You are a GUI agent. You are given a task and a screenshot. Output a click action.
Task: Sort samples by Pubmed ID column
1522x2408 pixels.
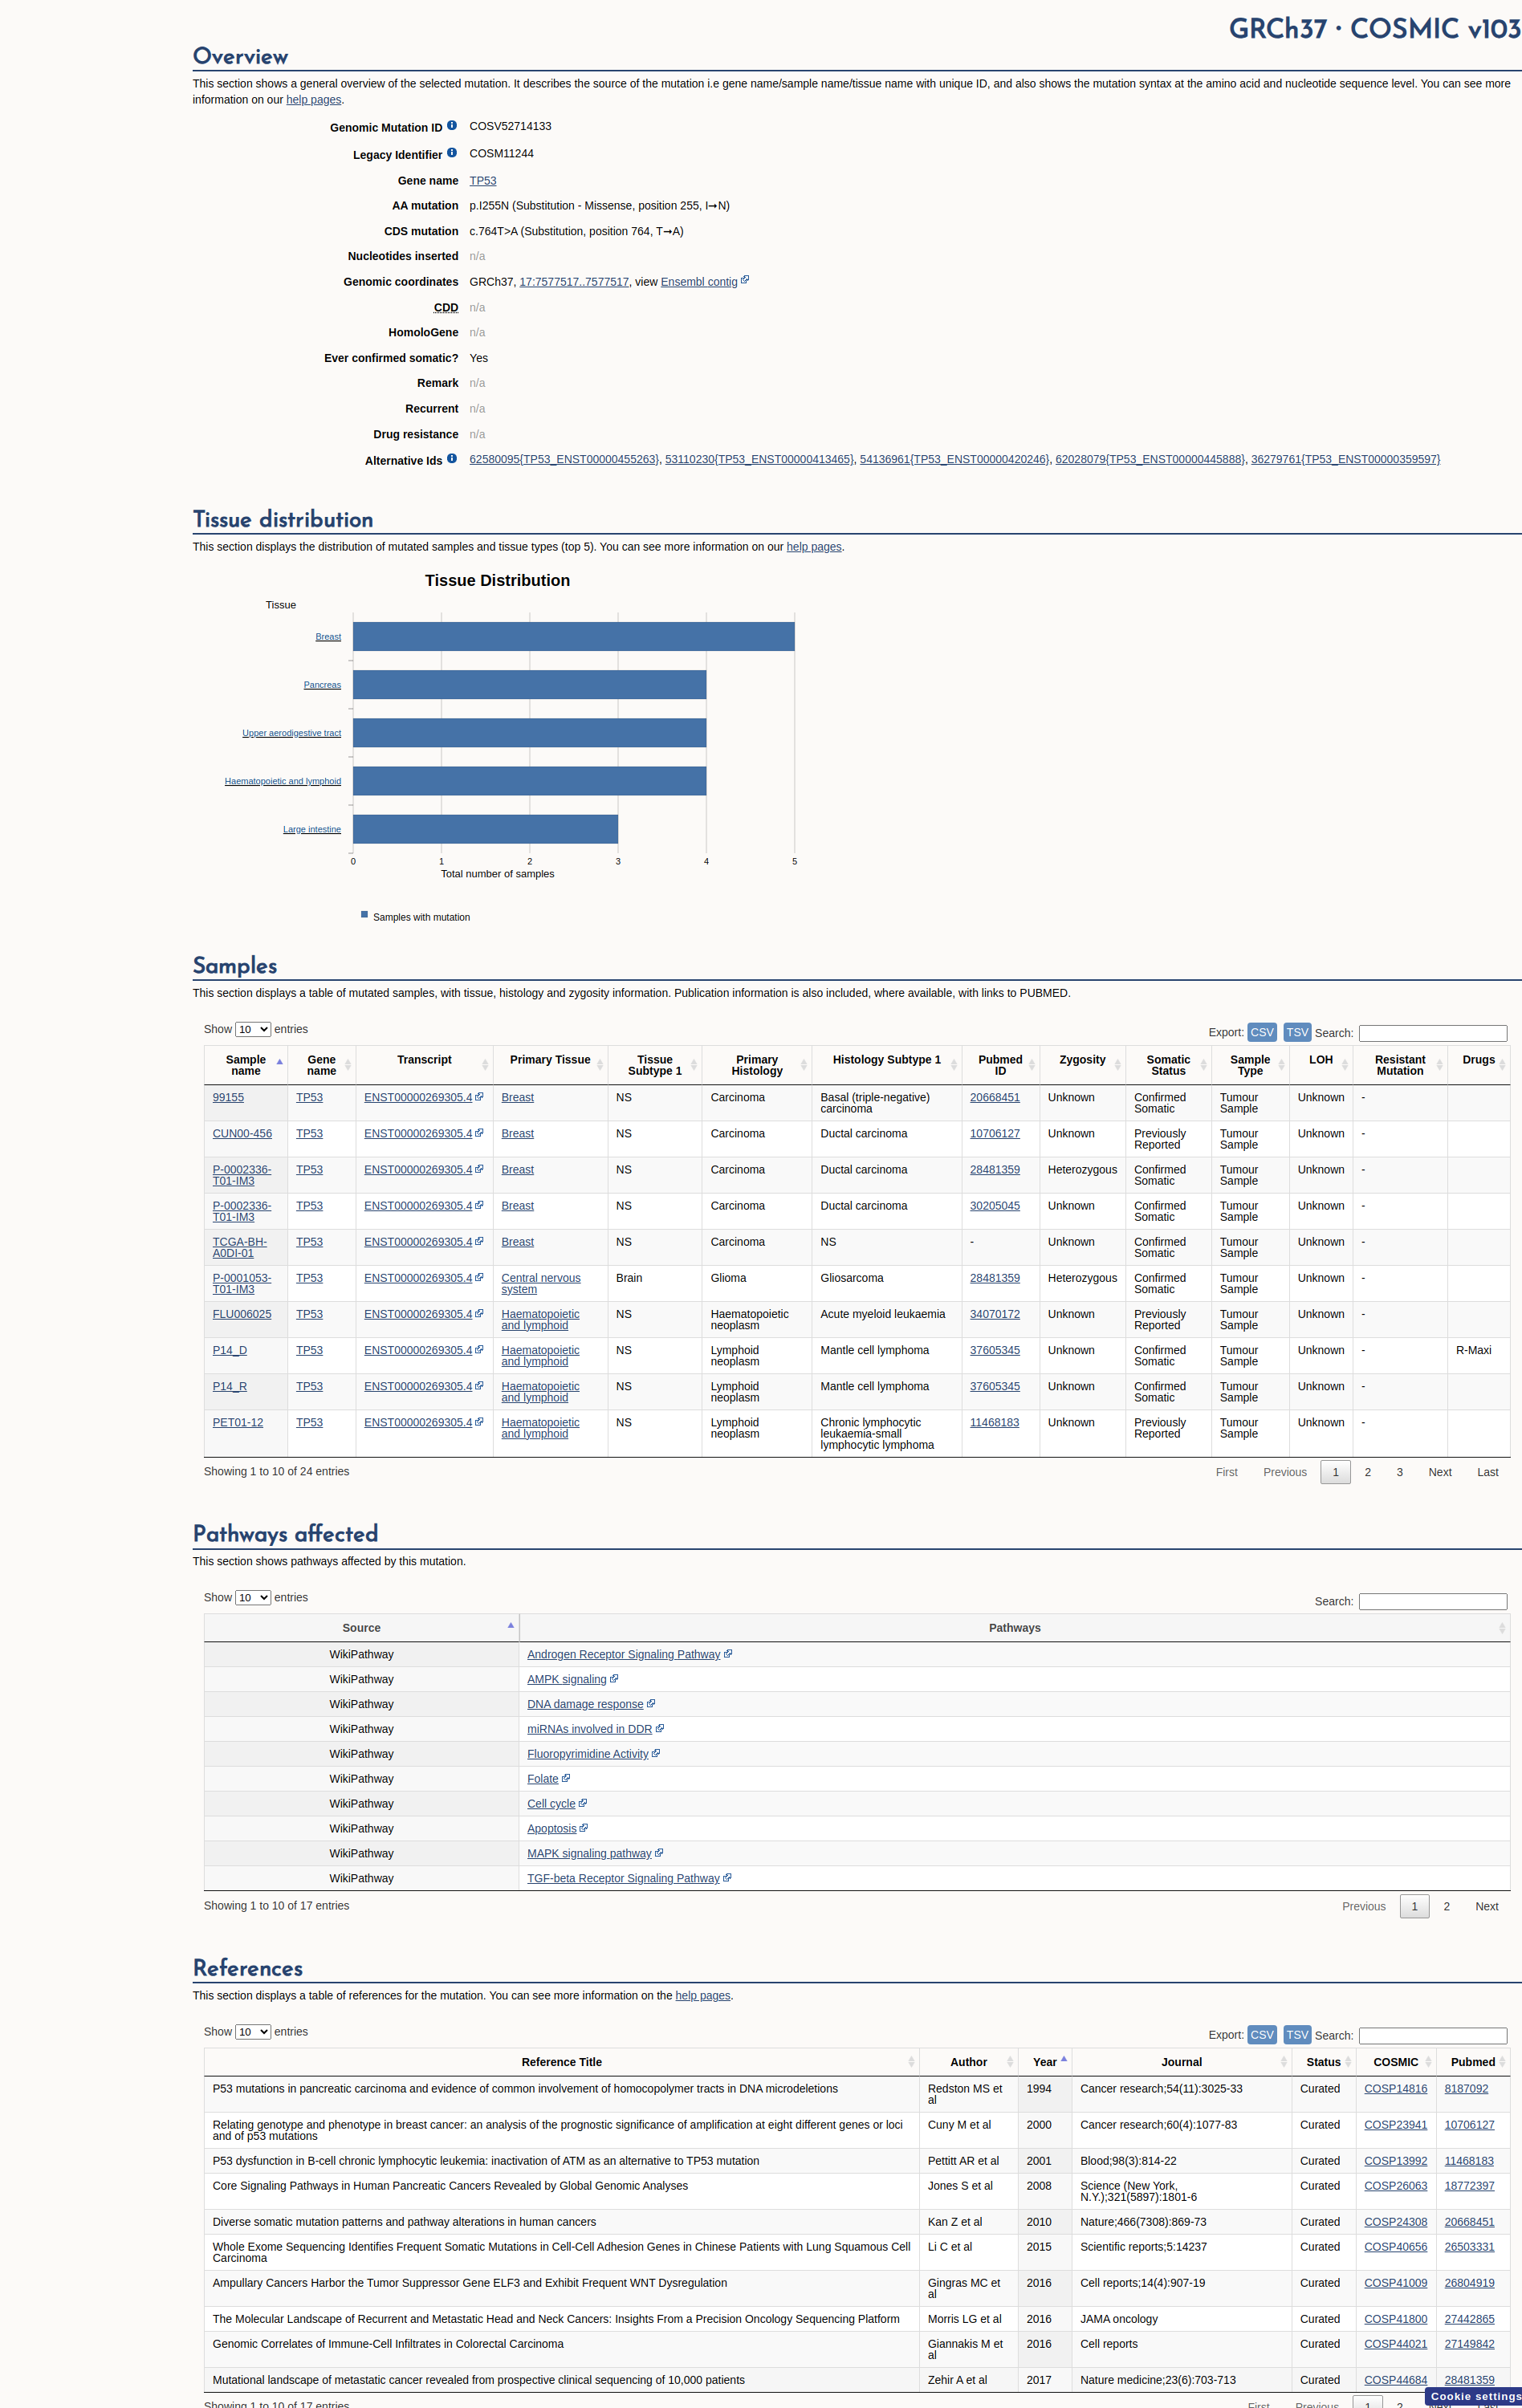tap(1000, 1065)
